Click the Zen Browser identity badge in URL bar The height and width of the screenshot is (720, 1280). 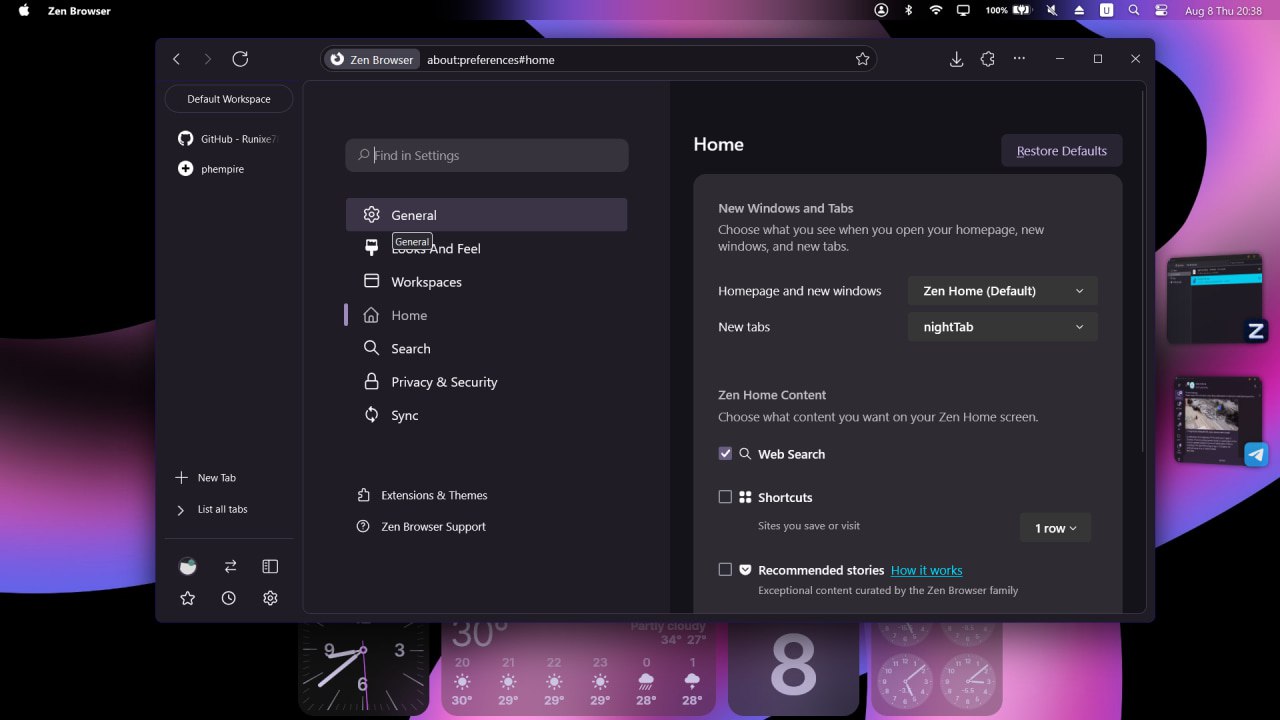[372, 59]
